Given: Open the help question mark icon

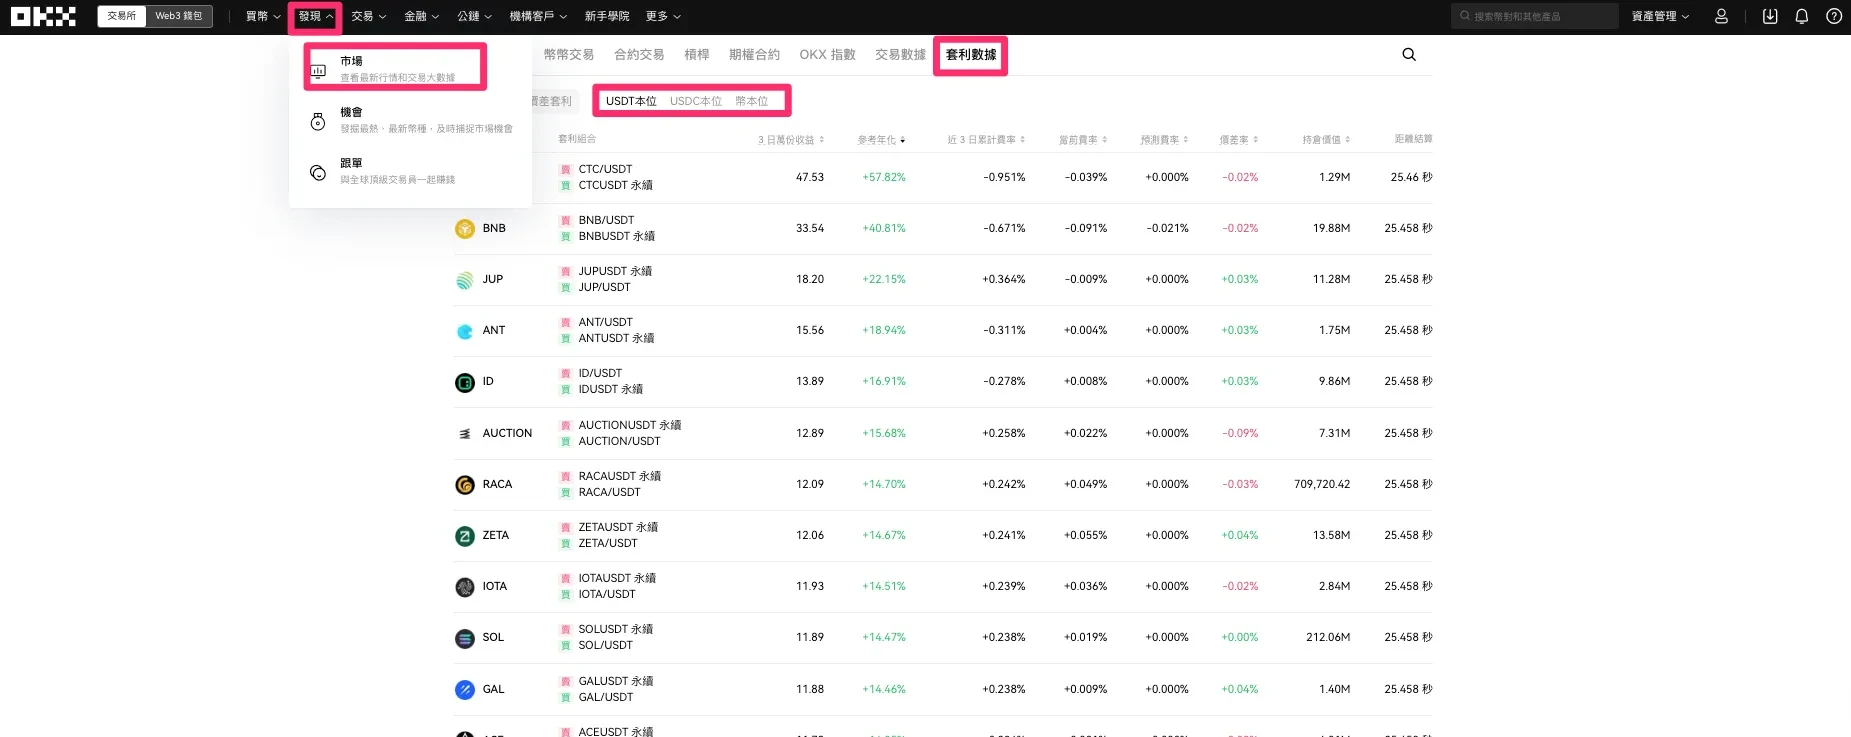Looking at the screenshot, I should click(x=1834, y=16).
